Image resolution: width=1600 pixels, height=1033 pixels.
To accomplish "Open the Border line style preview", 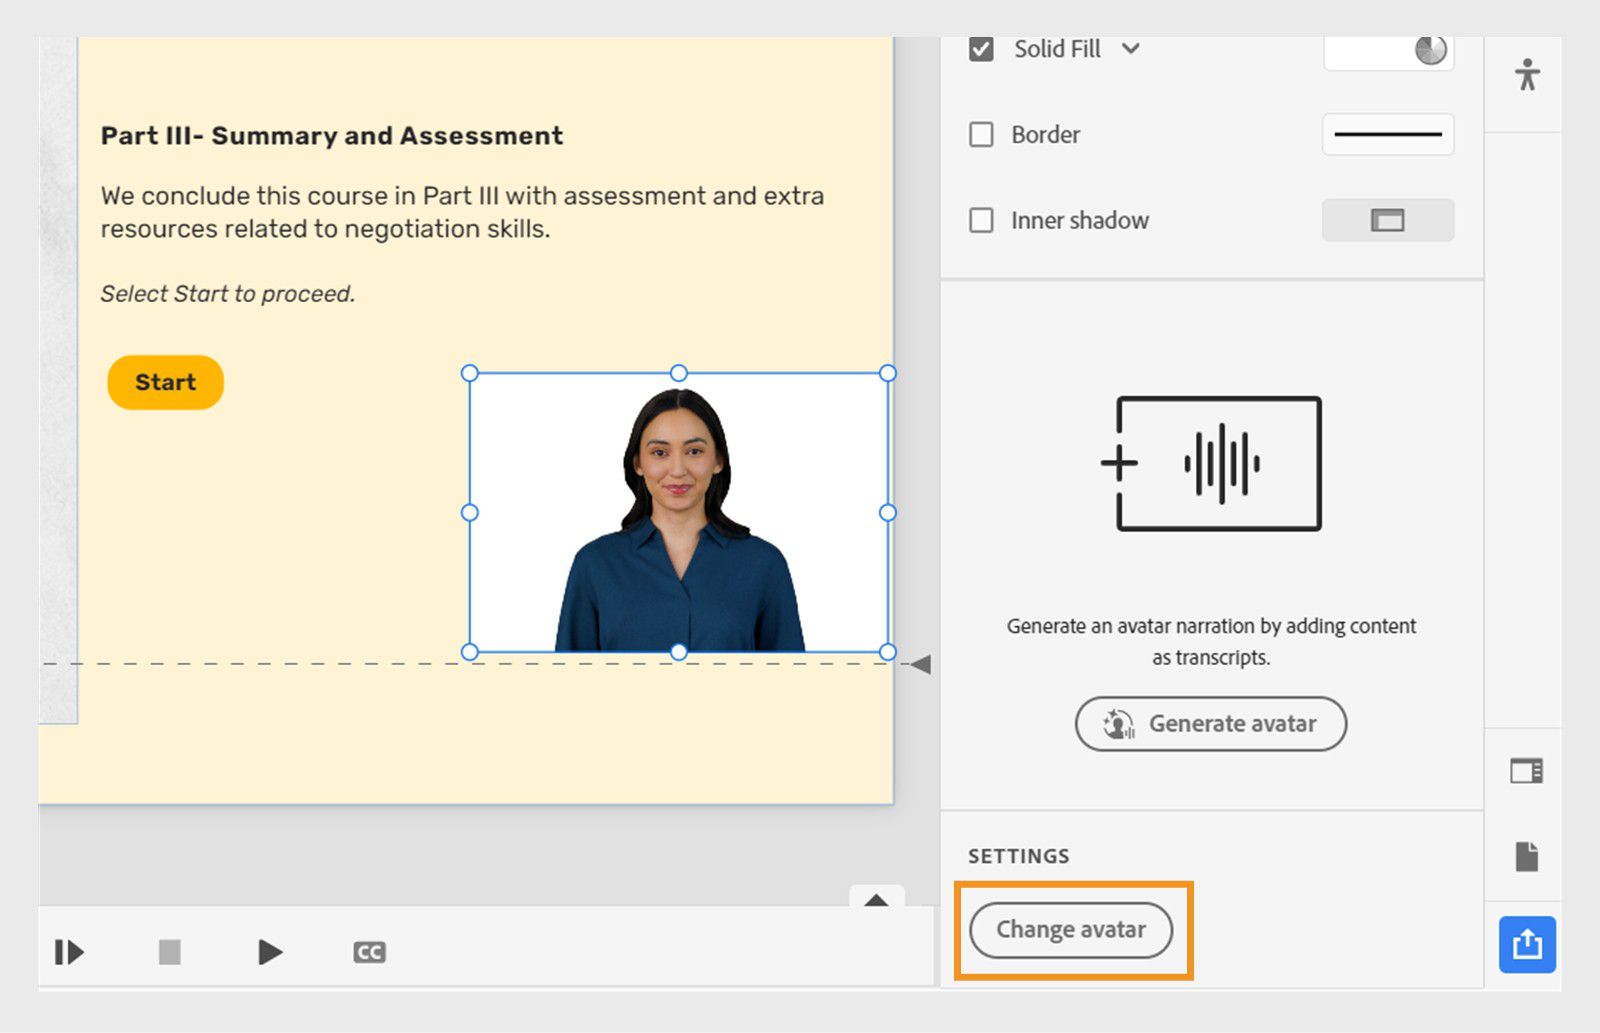I will click(1387, 134).
